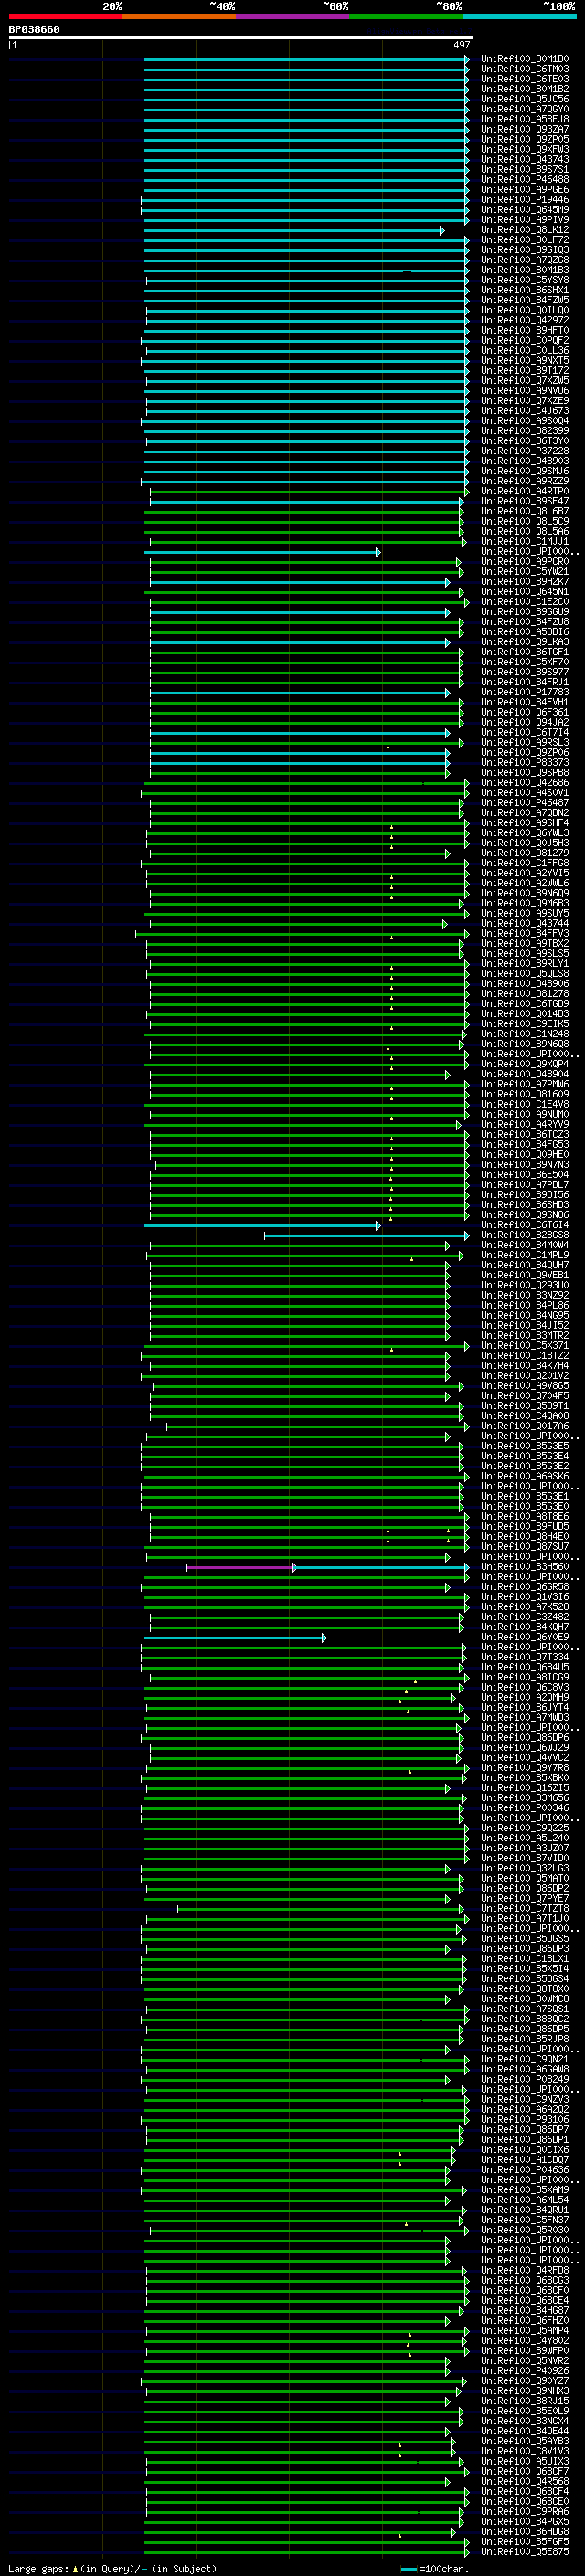585x2576 pixels.
Task: Select hit UniRef100_A5BEJ8
Action: [524, 119]
